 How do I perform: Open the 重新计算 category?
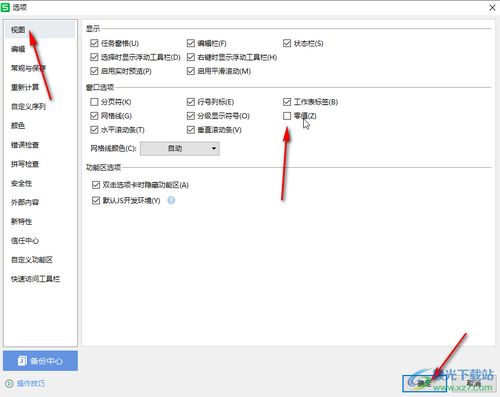click(25, 87)
